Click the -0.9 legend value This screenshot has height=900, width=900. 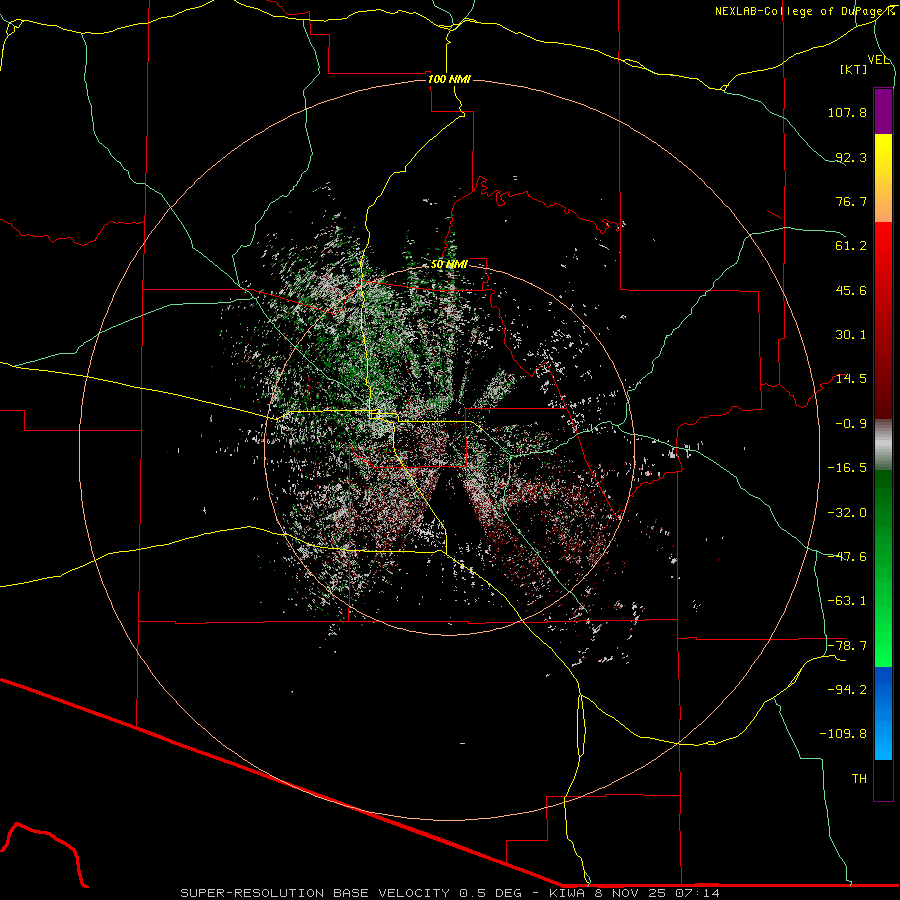[851, 424]
